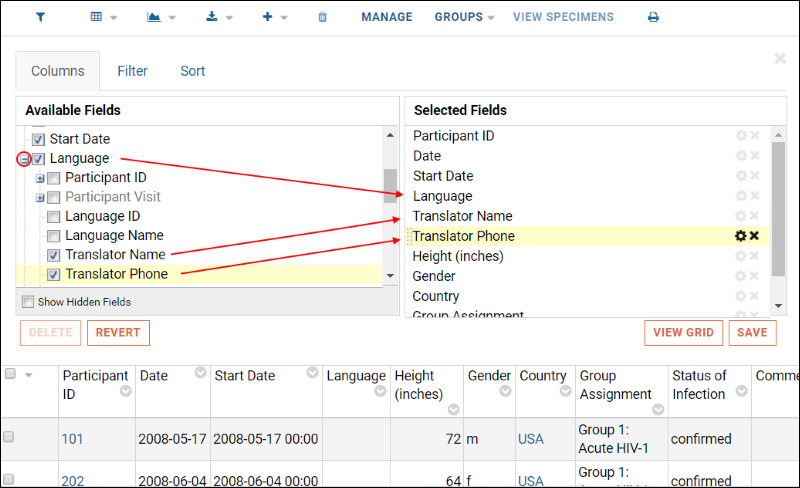Open participant 101 link
The image size is (800, 488).
tap(72, 439)
